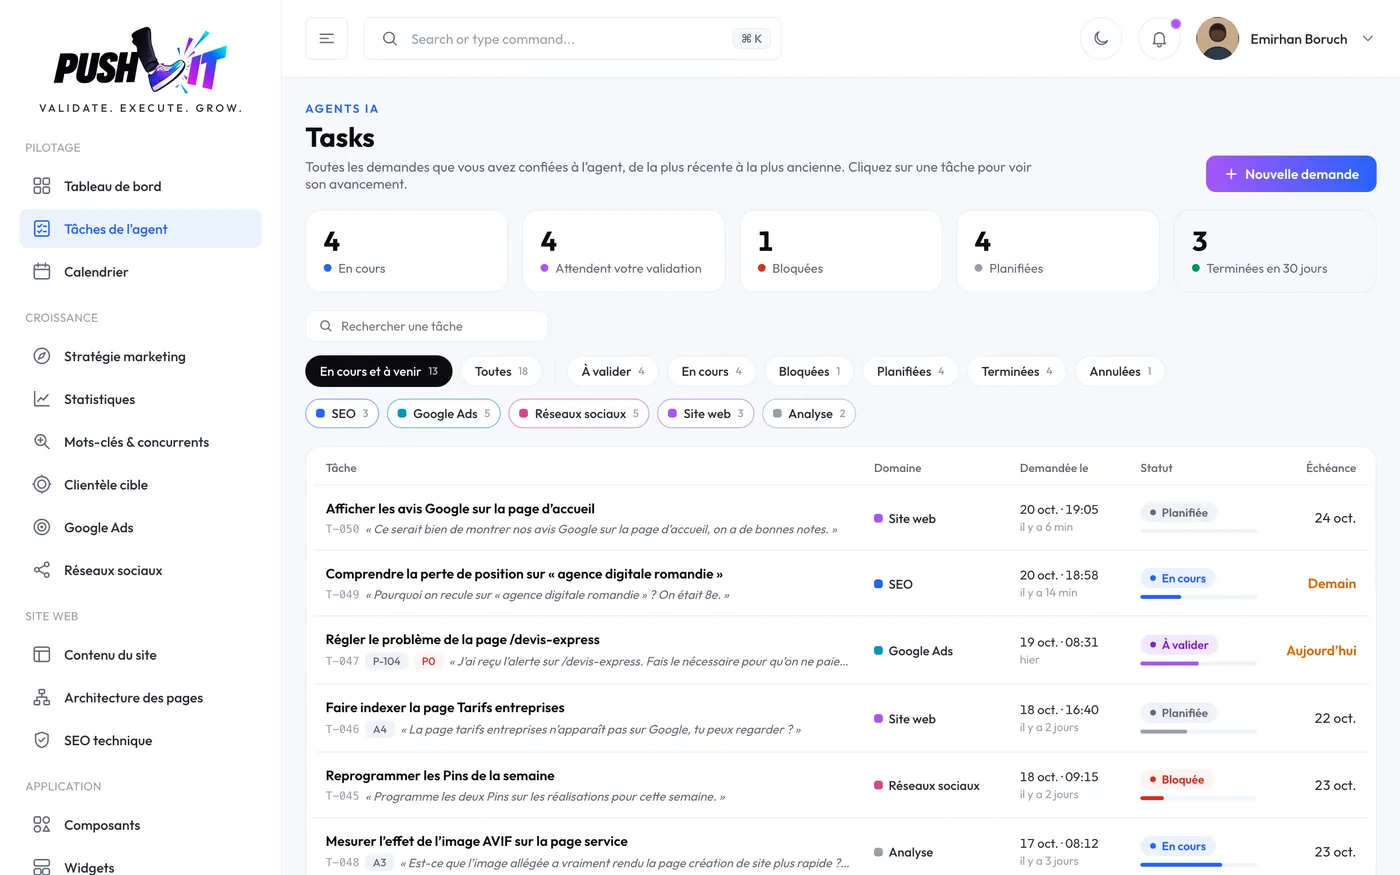
Task: Click the Planifiées tab
Action: coord(910,372)
